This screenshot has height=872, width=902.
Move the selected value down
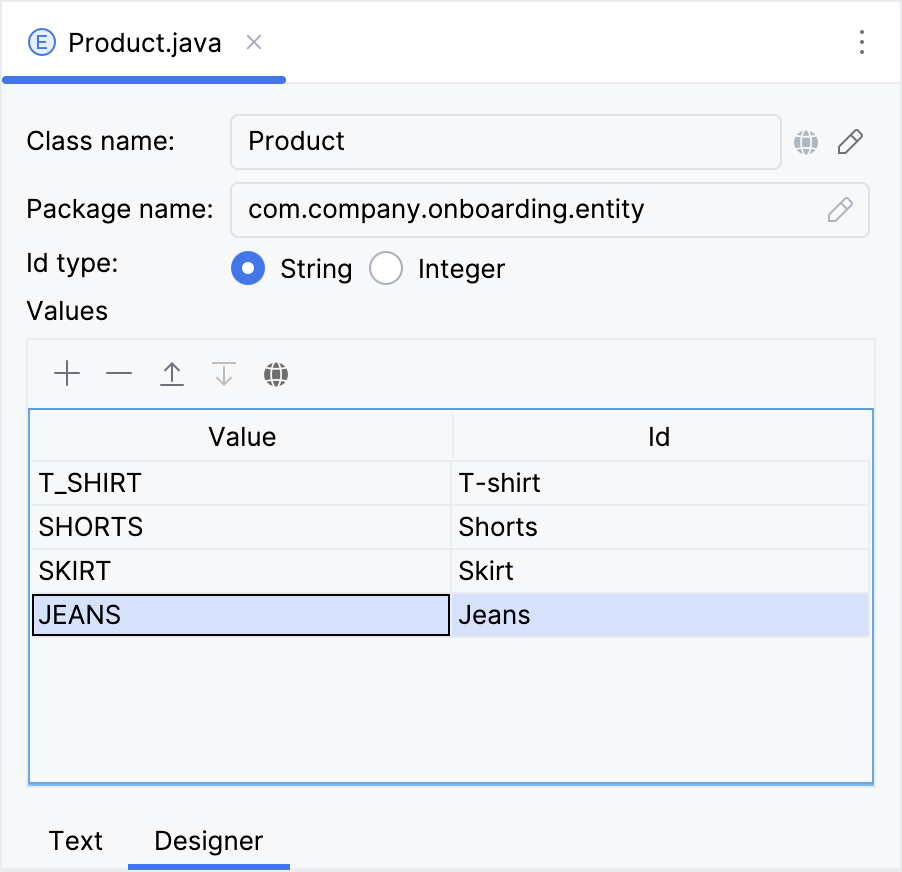coord(224,373)
